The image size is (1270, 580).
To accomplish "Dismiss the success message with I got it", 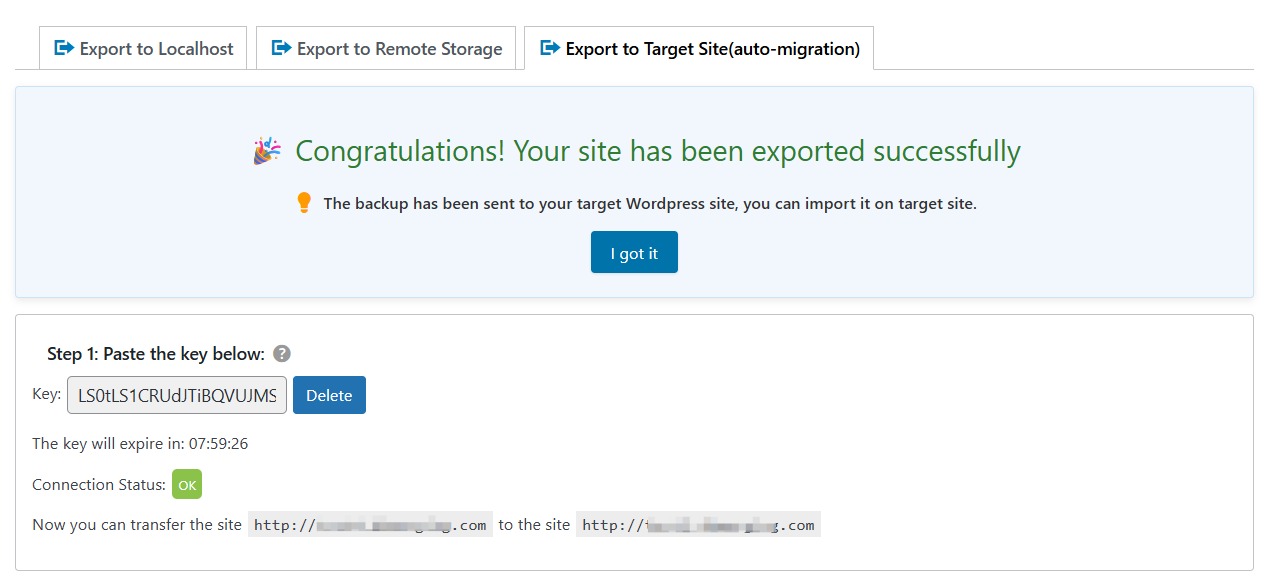I will click(x=634, y=252).
